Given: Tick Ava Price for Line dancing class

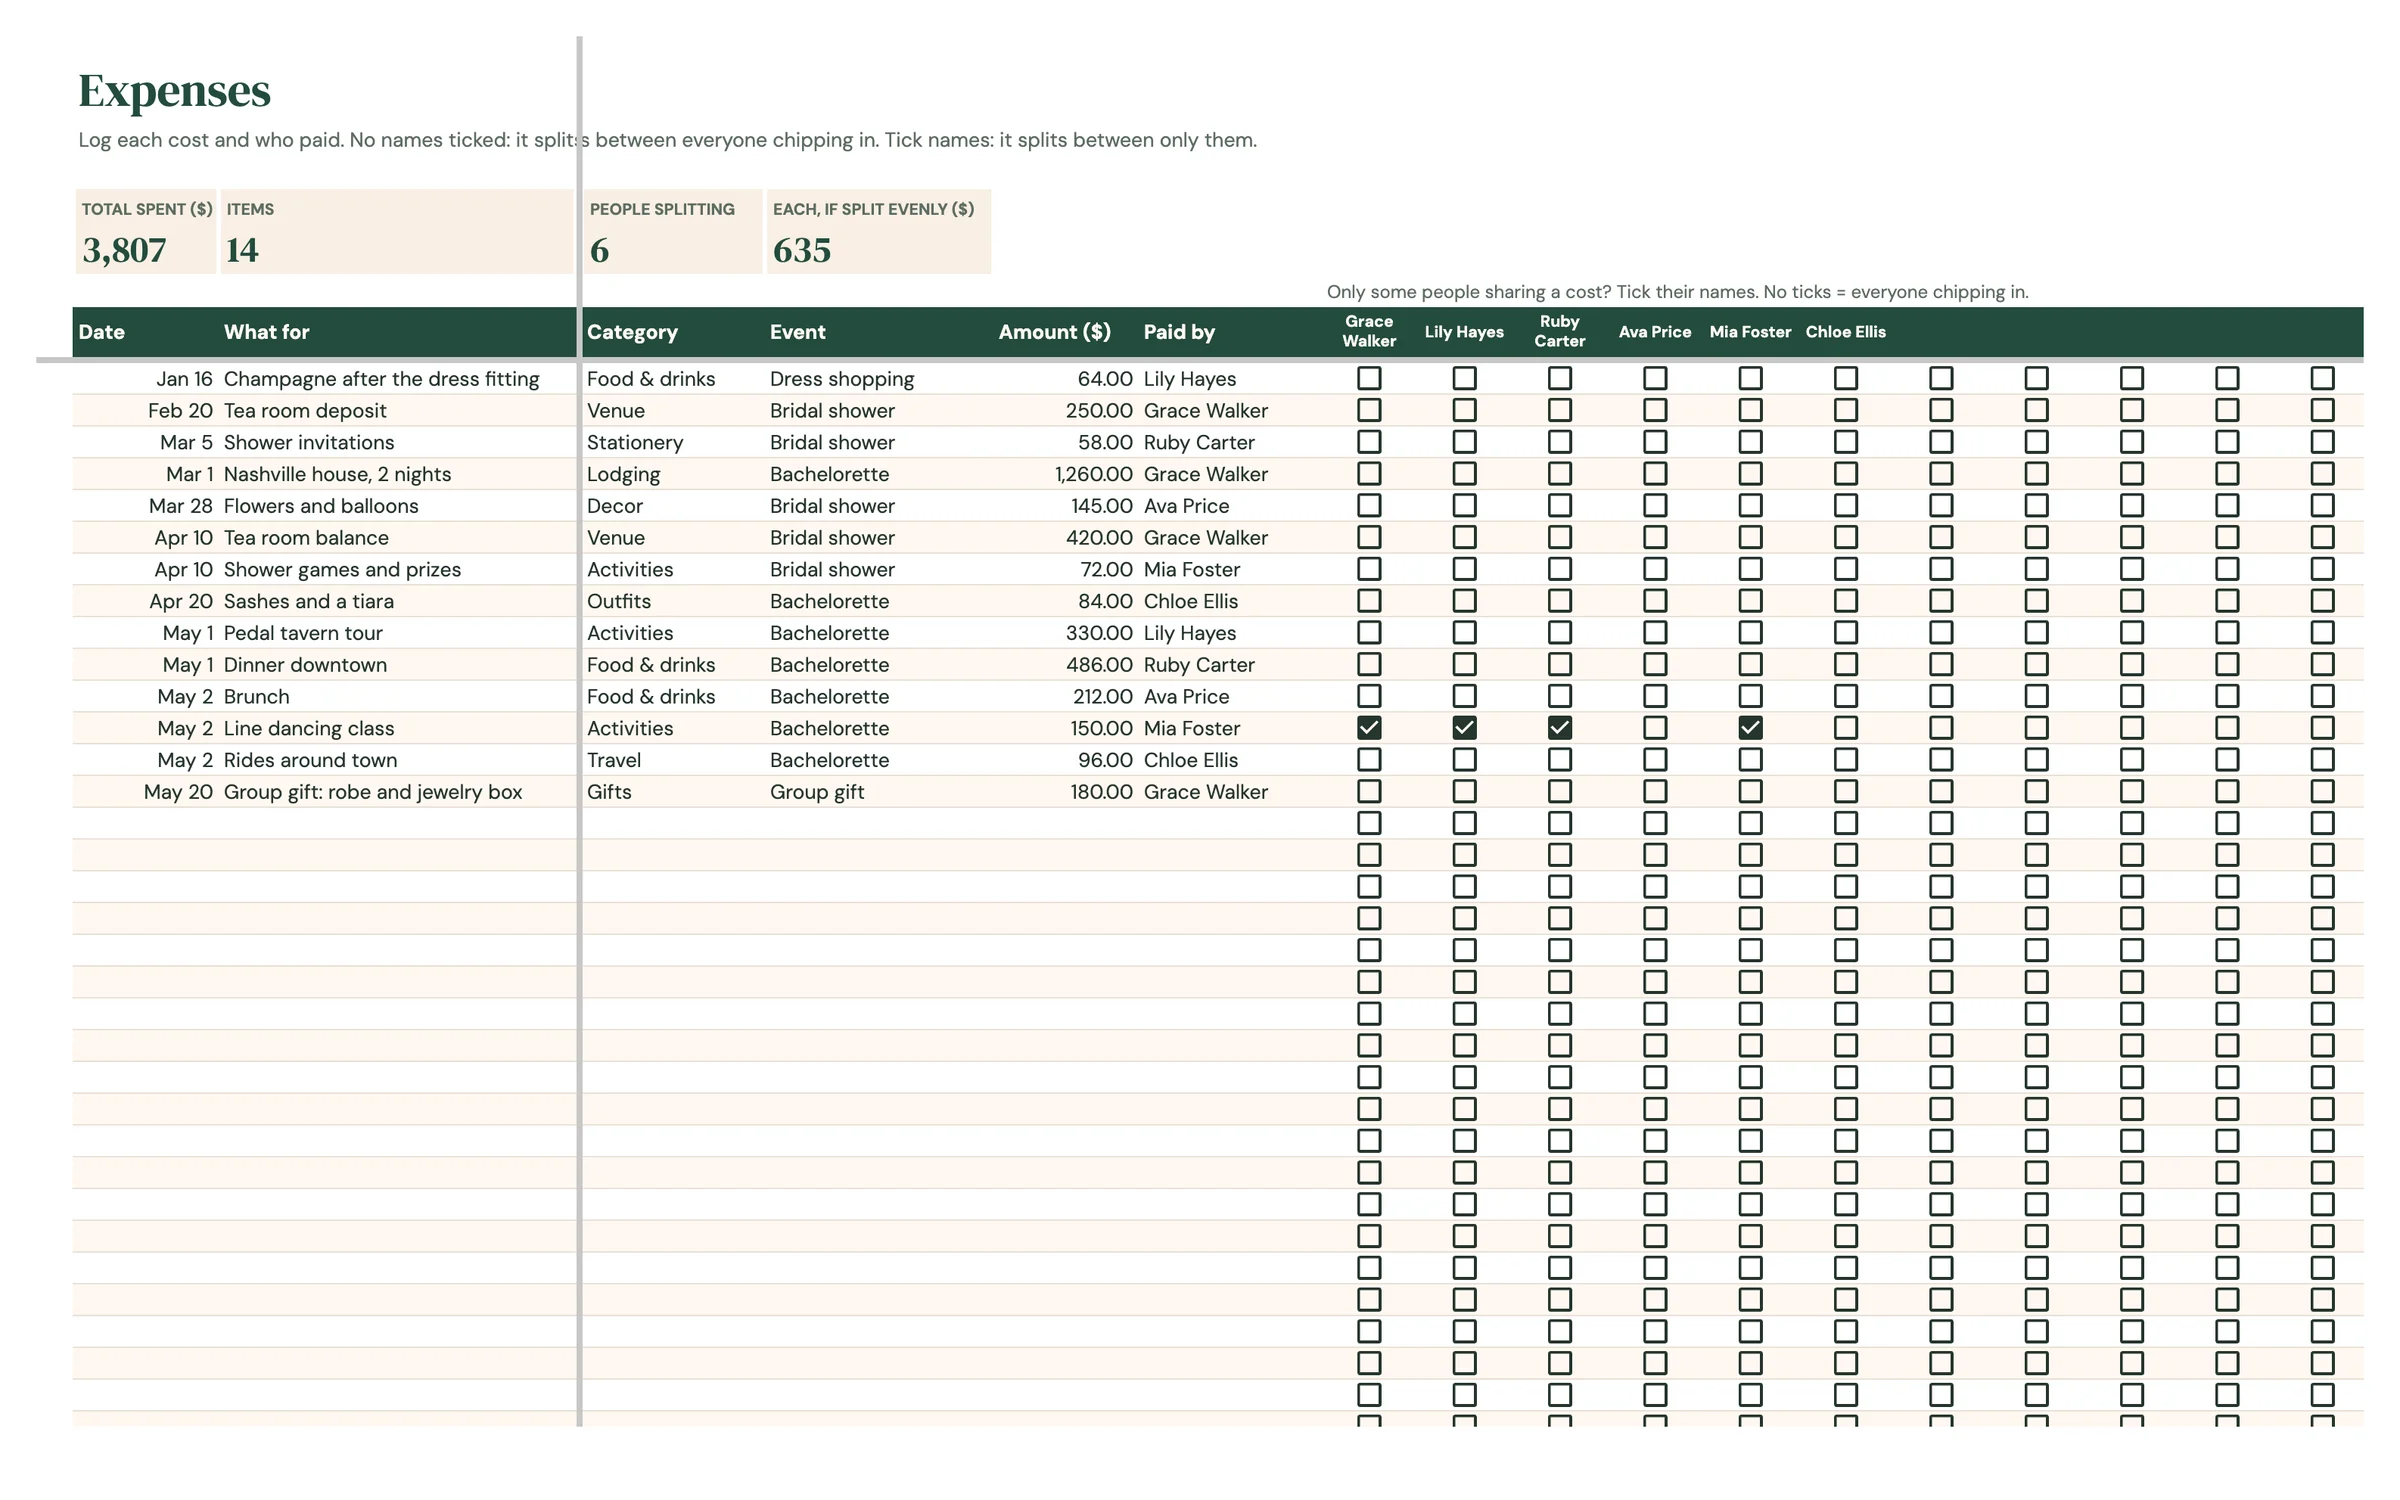Looking at the screenshot, I should click(x=1655, y=728).
